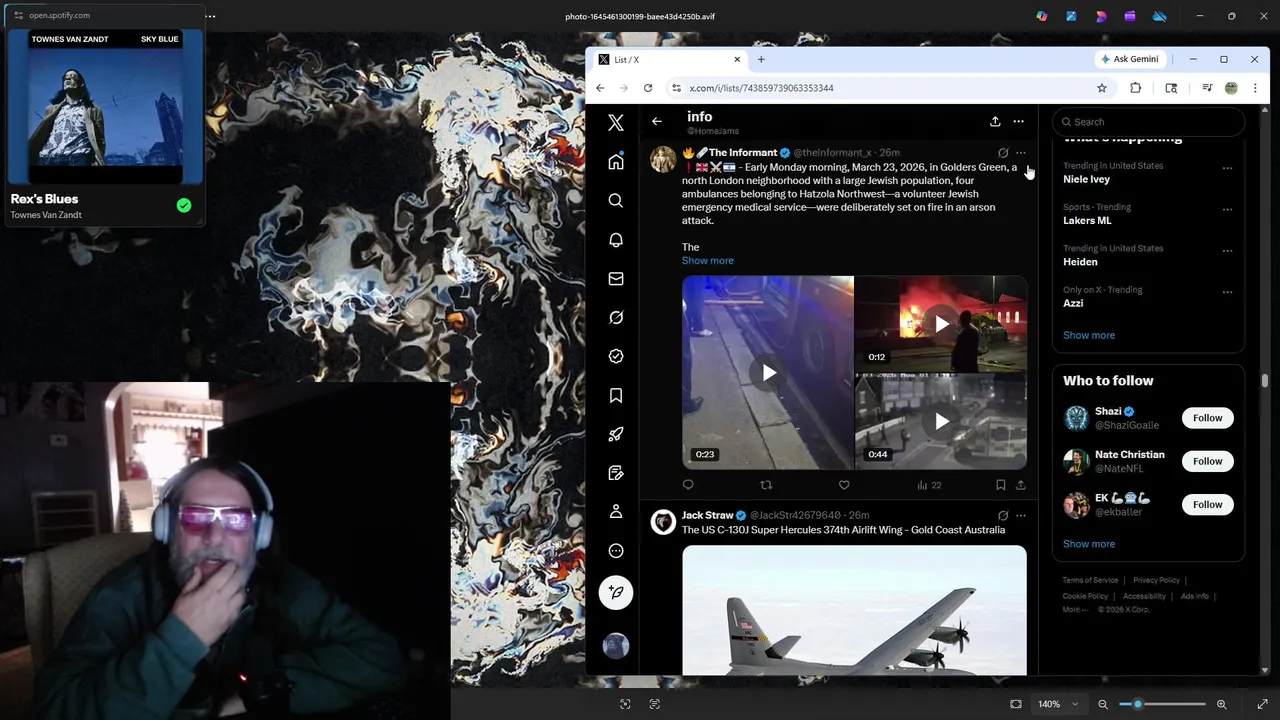Screen dimensions: 1280x720
Task: Go to Home in X sidebar
Action: tap(616, 162)
